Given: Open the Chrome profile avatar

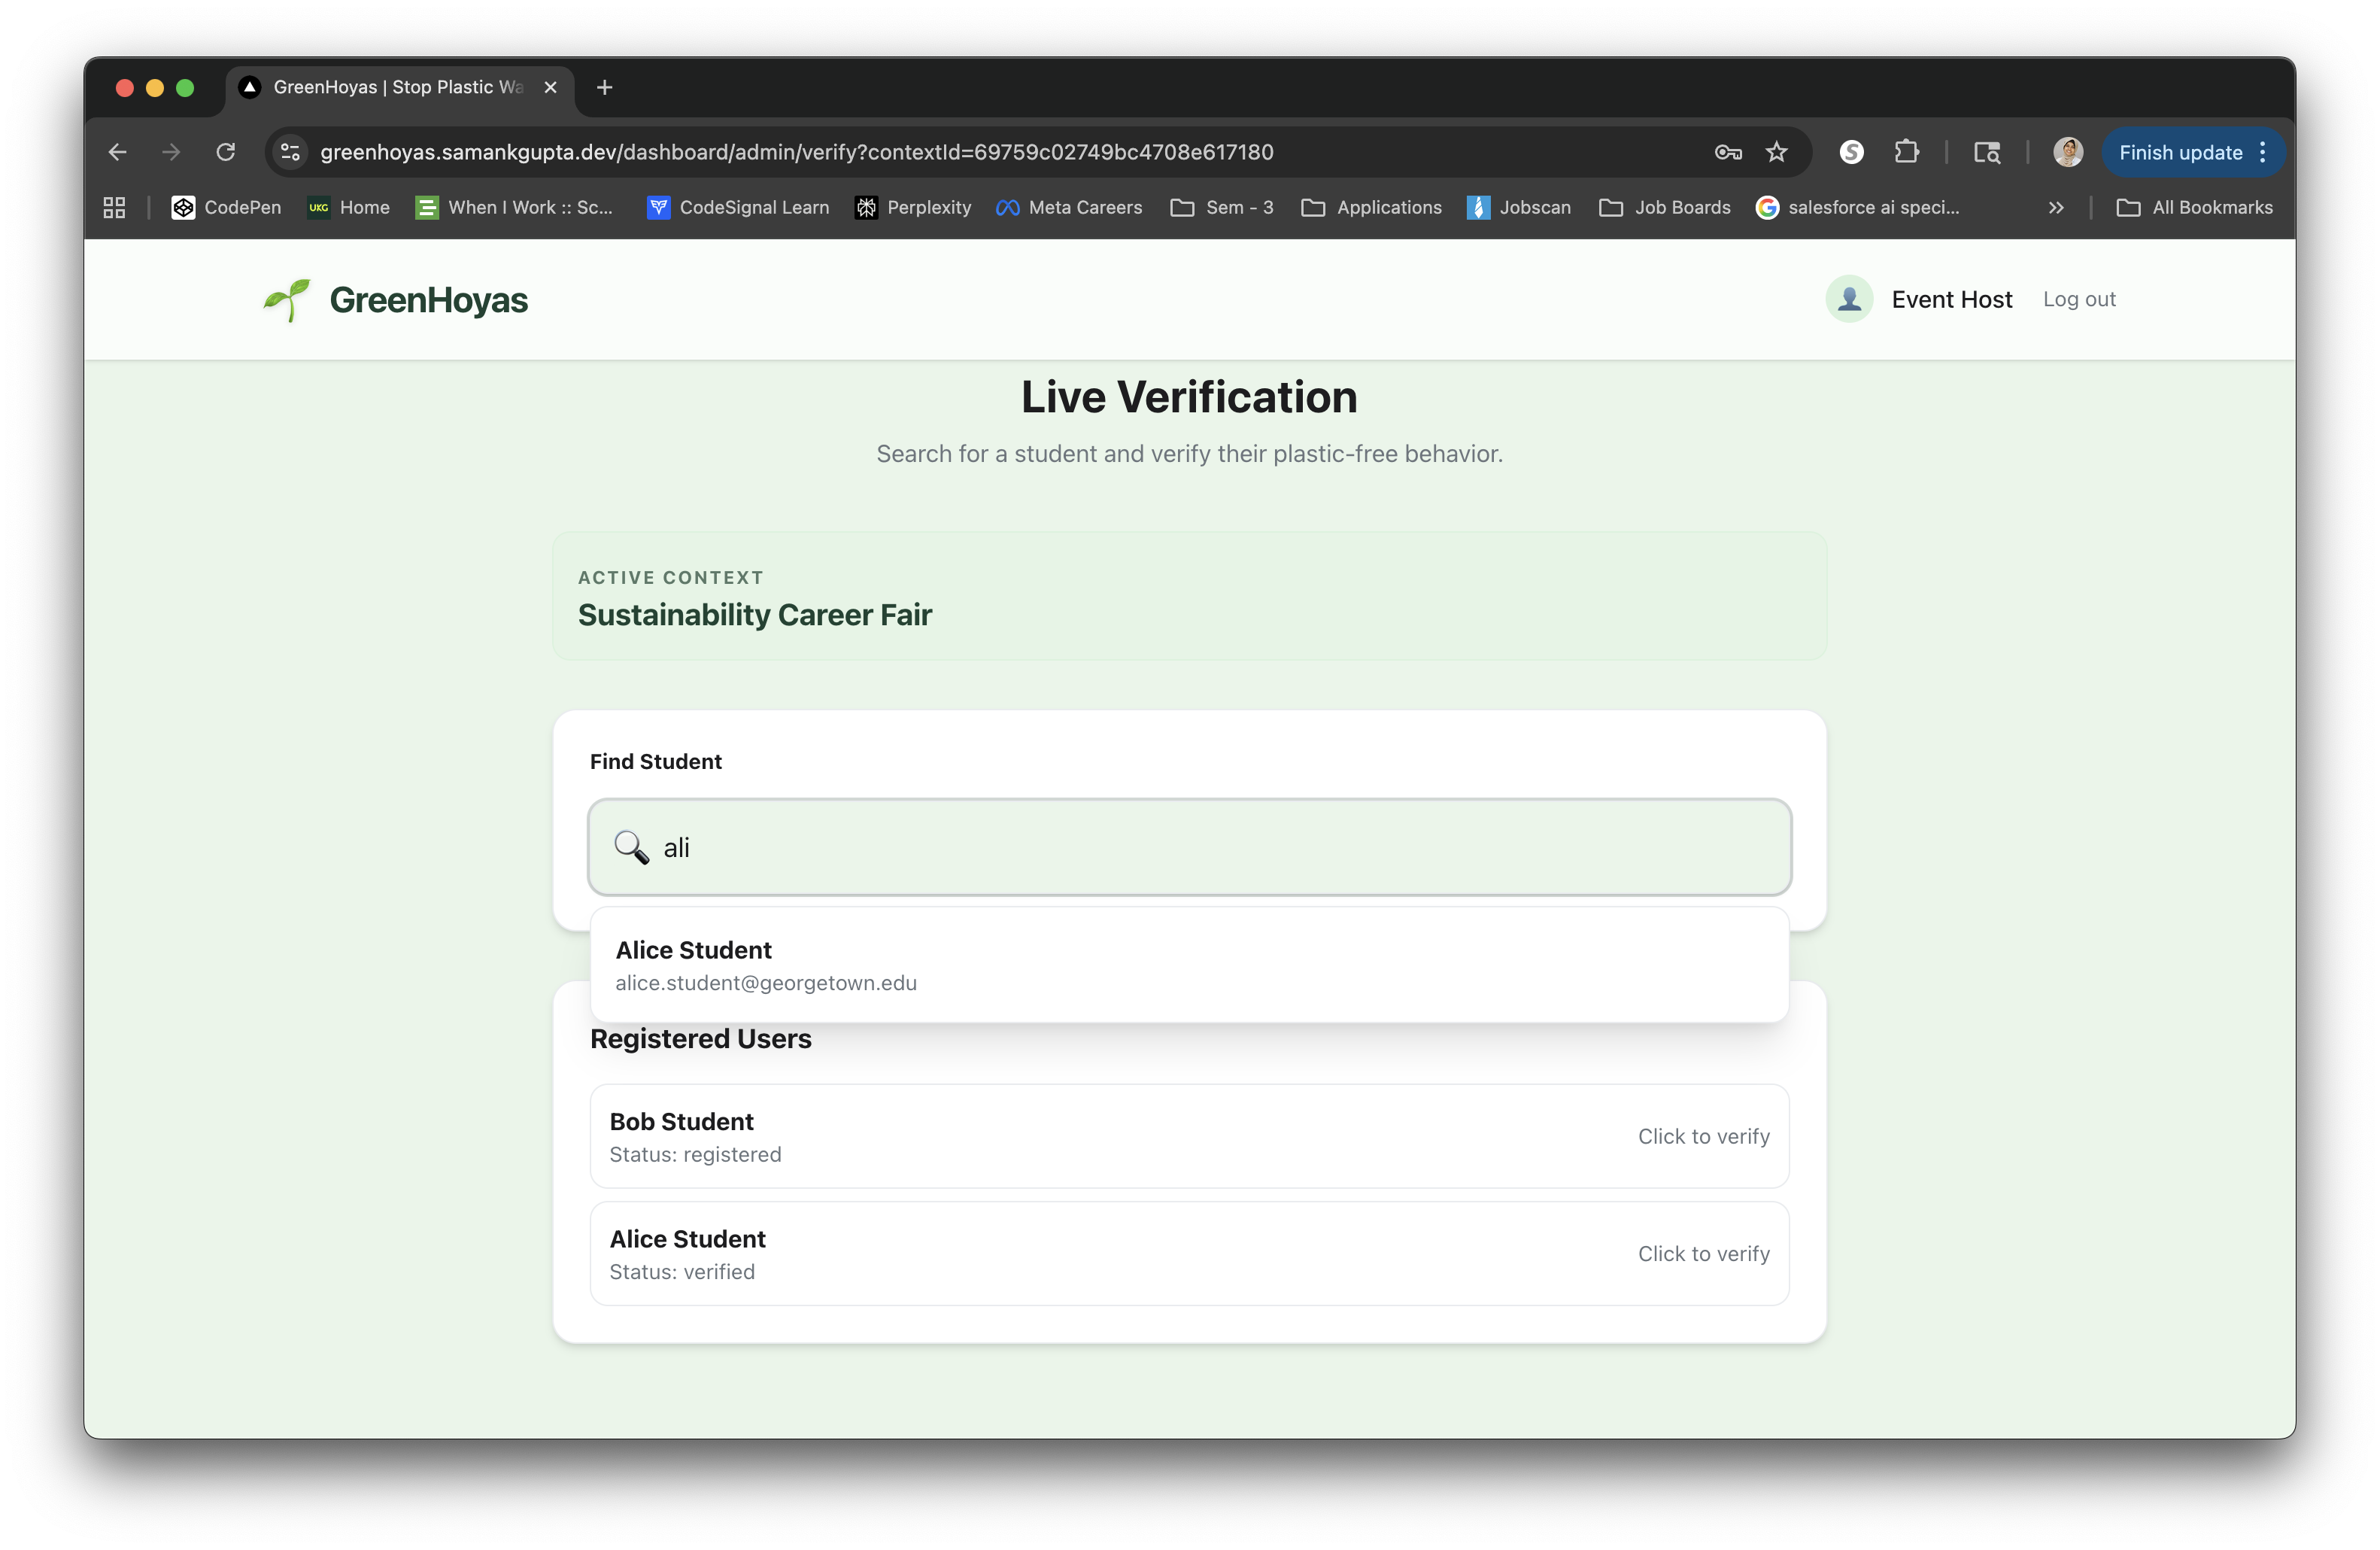Looking at the screenshot, I should coord(2067,152).
